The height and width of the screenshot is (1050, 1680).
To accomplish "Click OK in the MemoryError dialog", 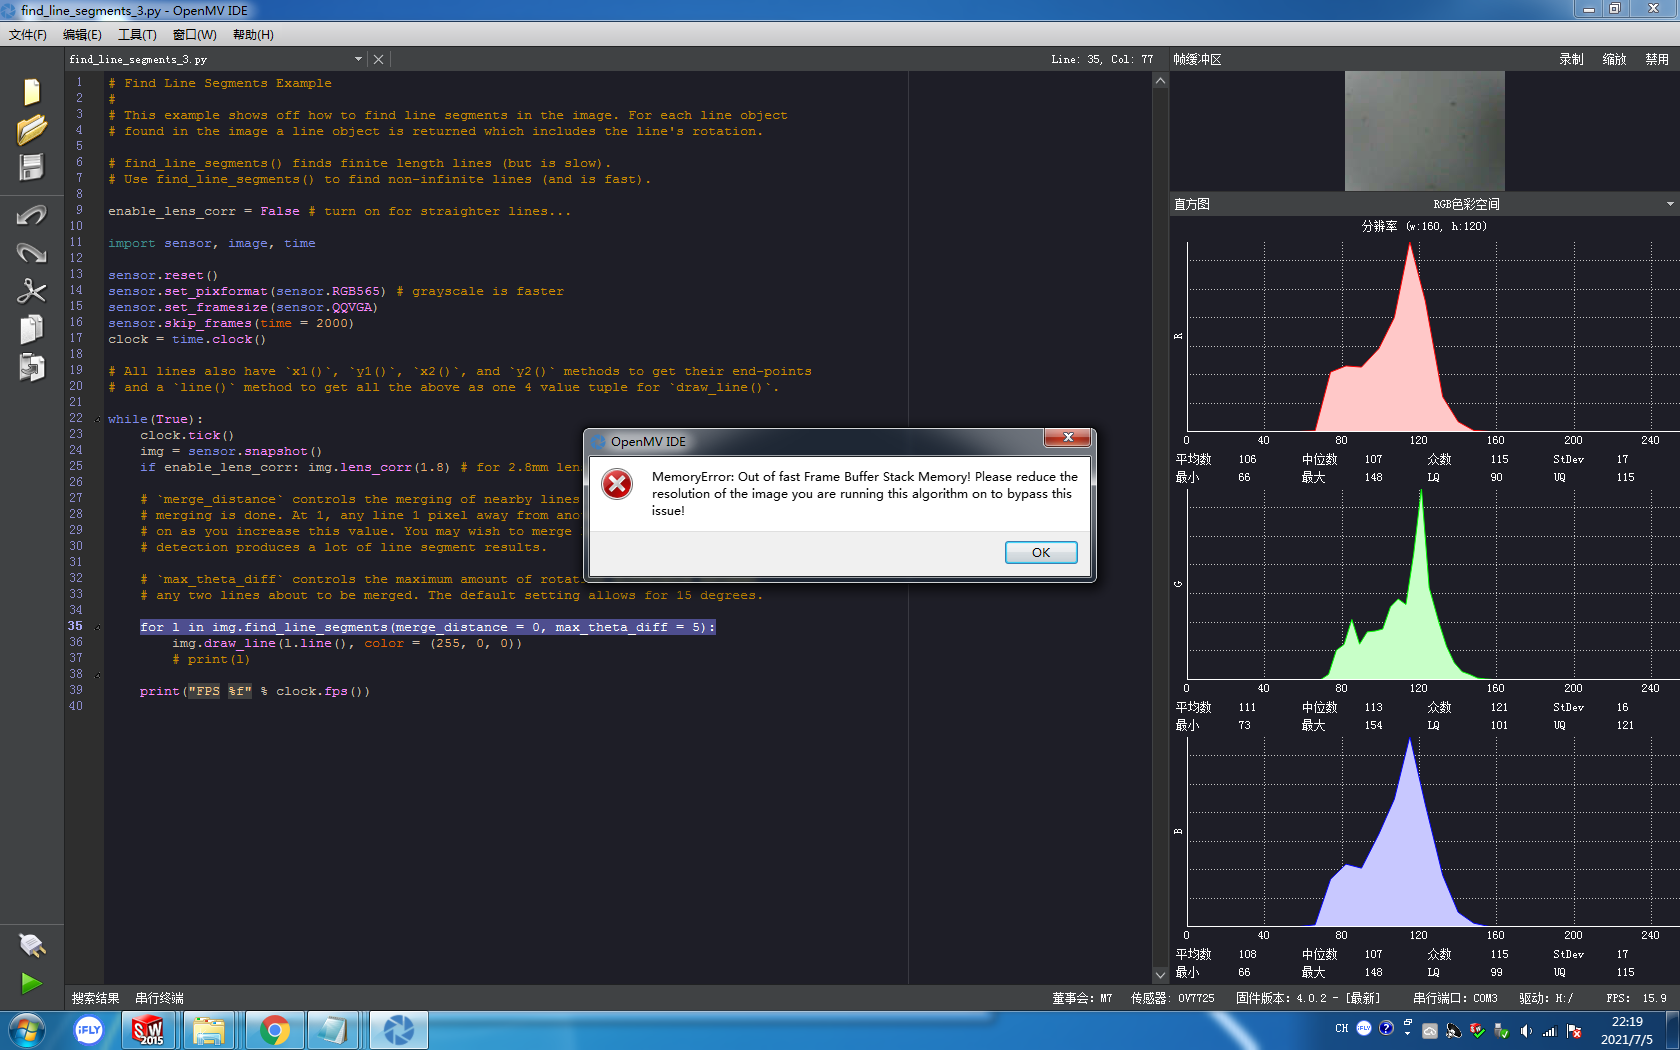I will (x=1040, y=552).
